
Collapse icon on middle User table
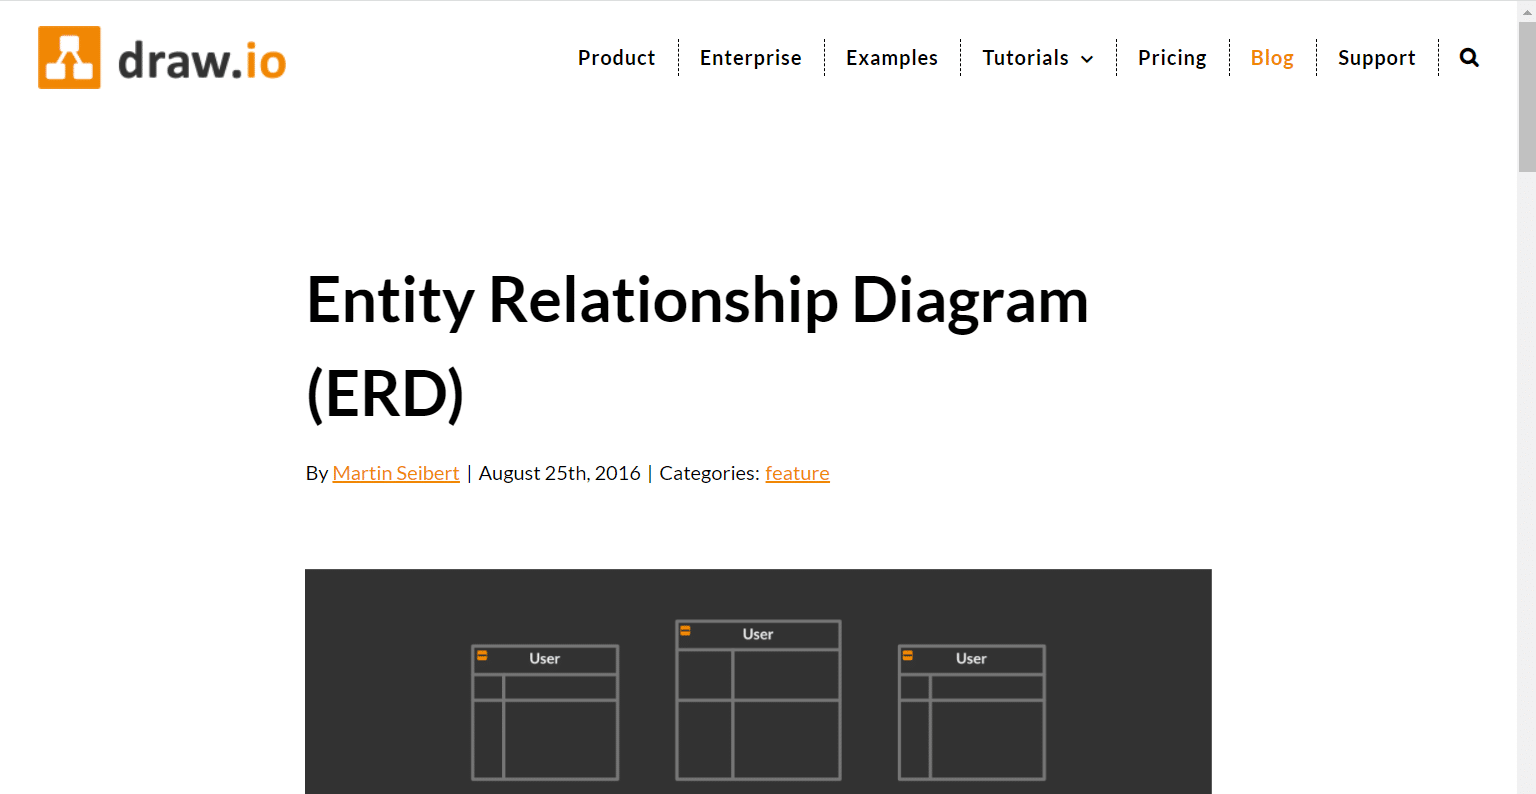(685, 630)
